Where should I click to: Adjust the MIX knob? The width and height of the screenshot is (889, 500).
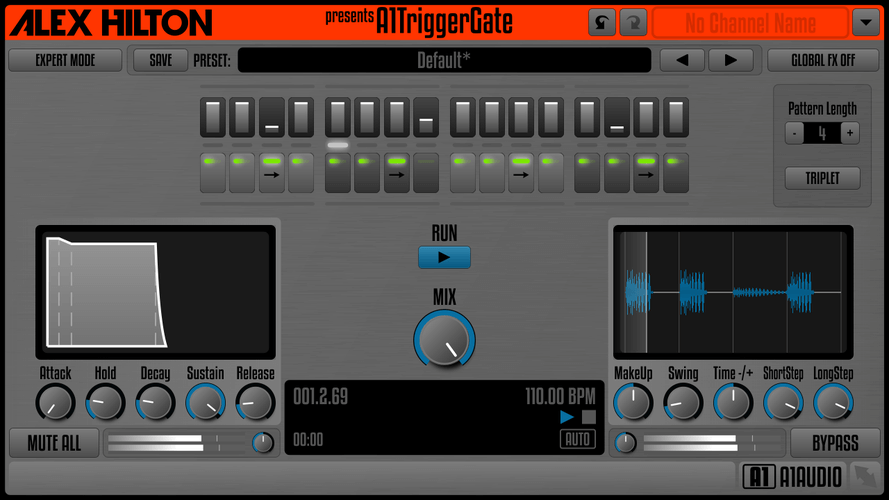[444, 340]
